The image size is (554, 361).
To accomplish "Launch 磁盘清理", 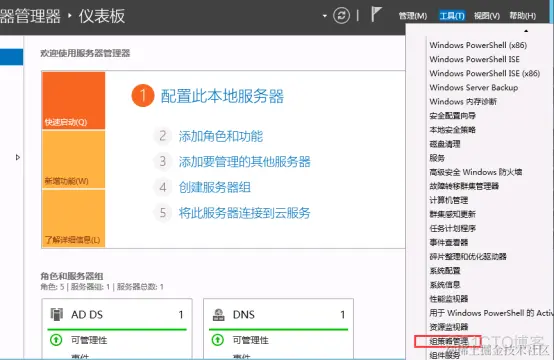I will [445, 144].
